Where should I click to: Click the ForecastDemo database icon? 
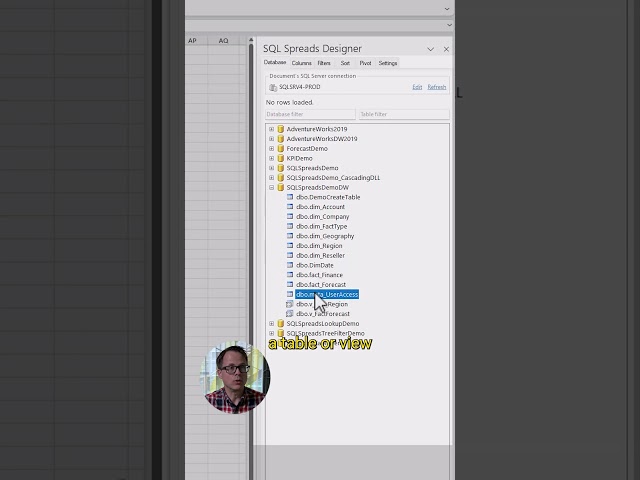[280, 149]
